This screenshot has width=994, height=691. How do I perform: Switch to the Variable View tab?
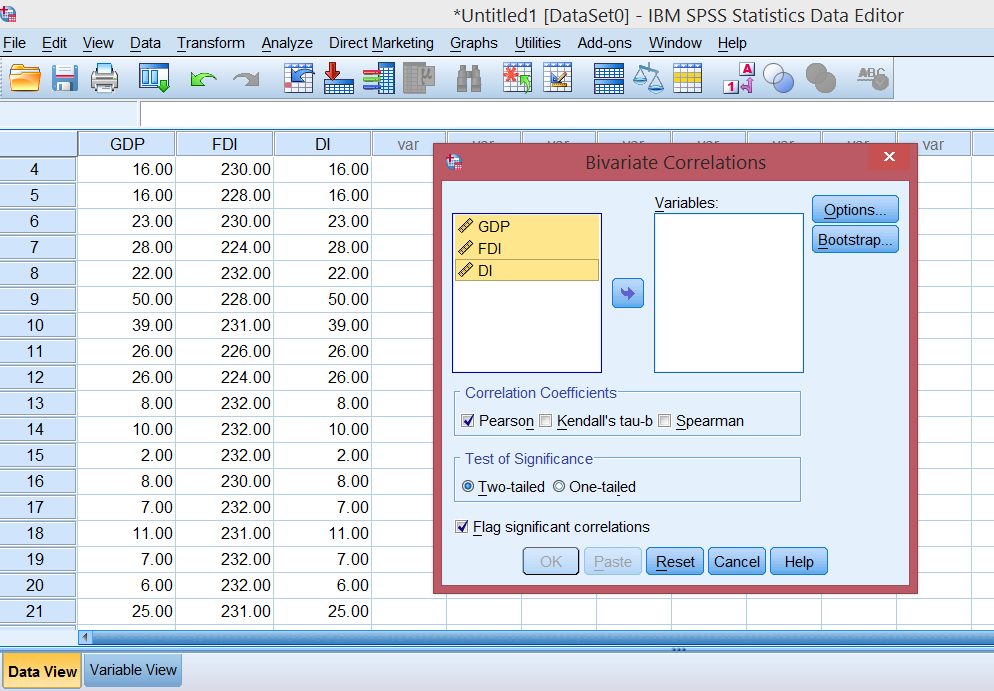[x=133, y=670]
